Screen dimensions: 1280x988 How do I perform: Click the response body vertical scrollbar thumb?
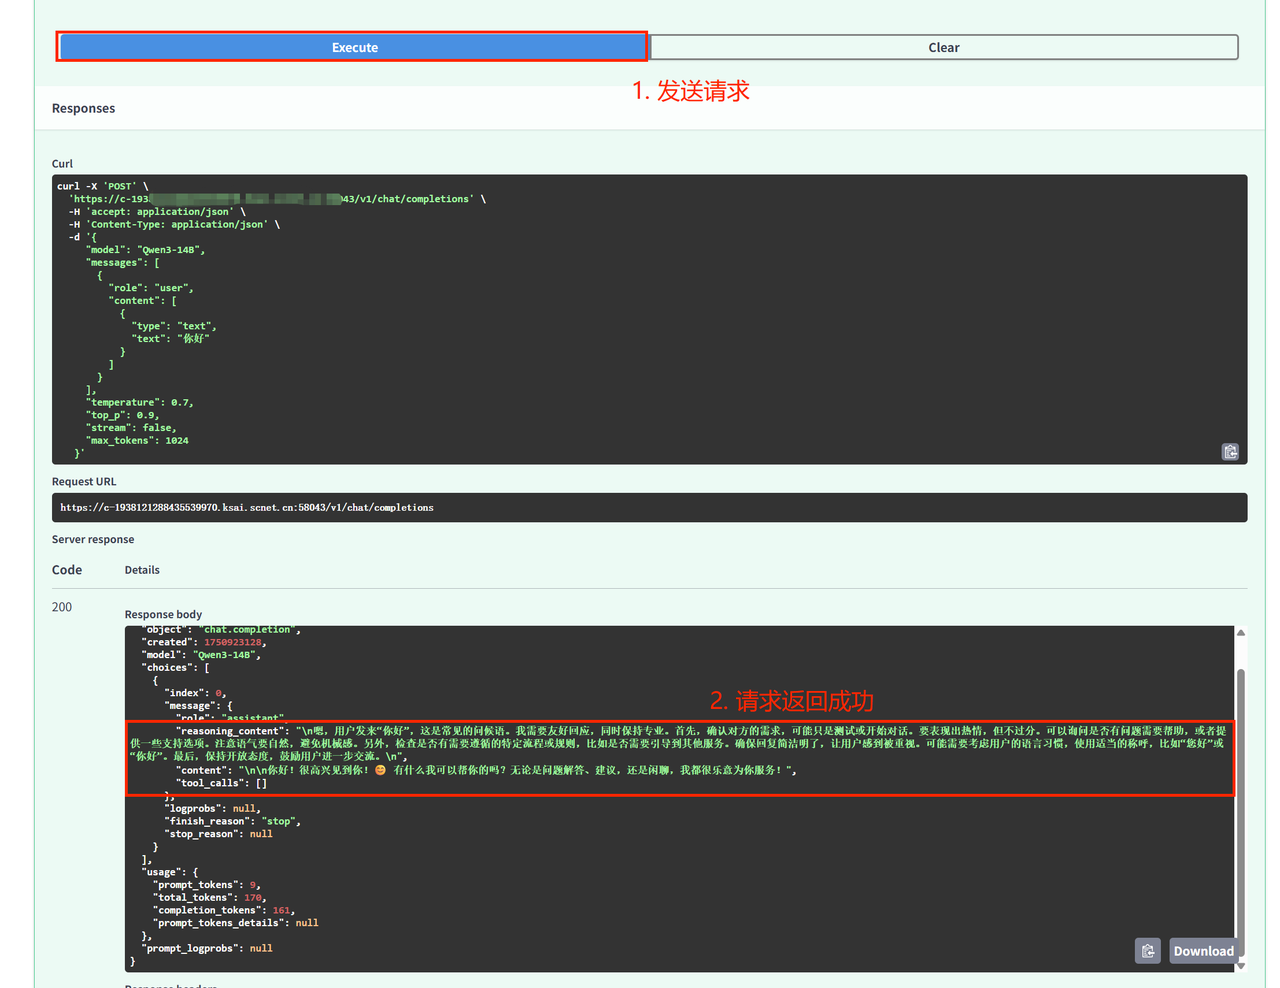coord(1241,810)
